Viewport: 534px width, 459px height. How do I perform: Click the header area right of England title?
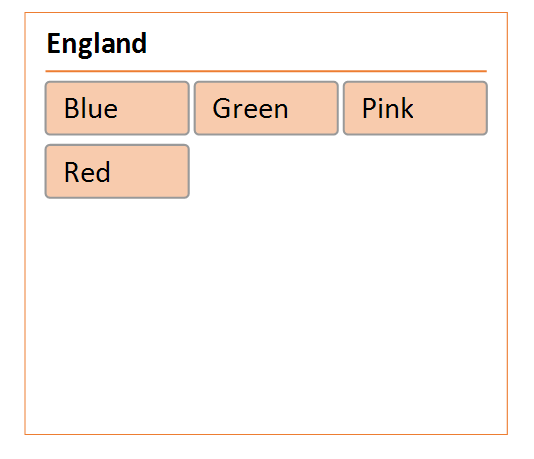point(317,43)
